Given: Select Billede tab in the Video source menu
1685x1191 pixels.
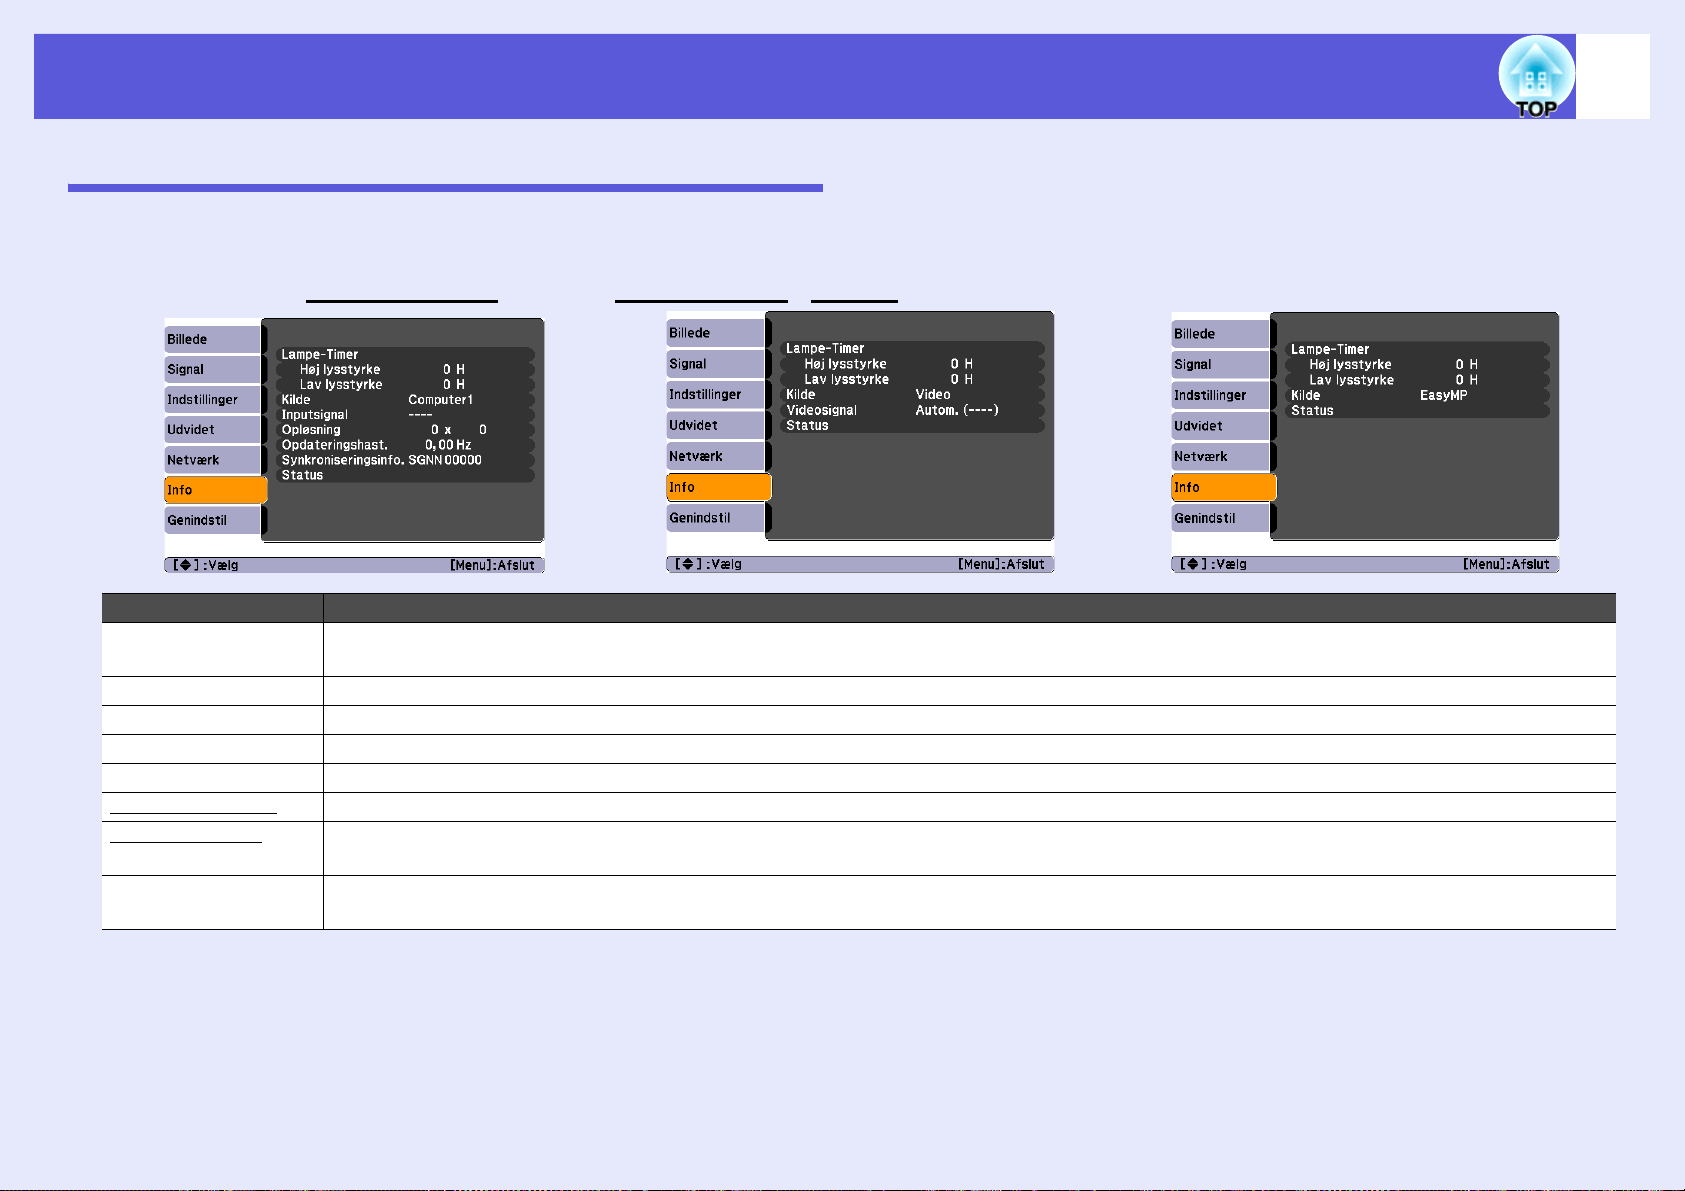Looking at the screenshot, I should [716, 333].
